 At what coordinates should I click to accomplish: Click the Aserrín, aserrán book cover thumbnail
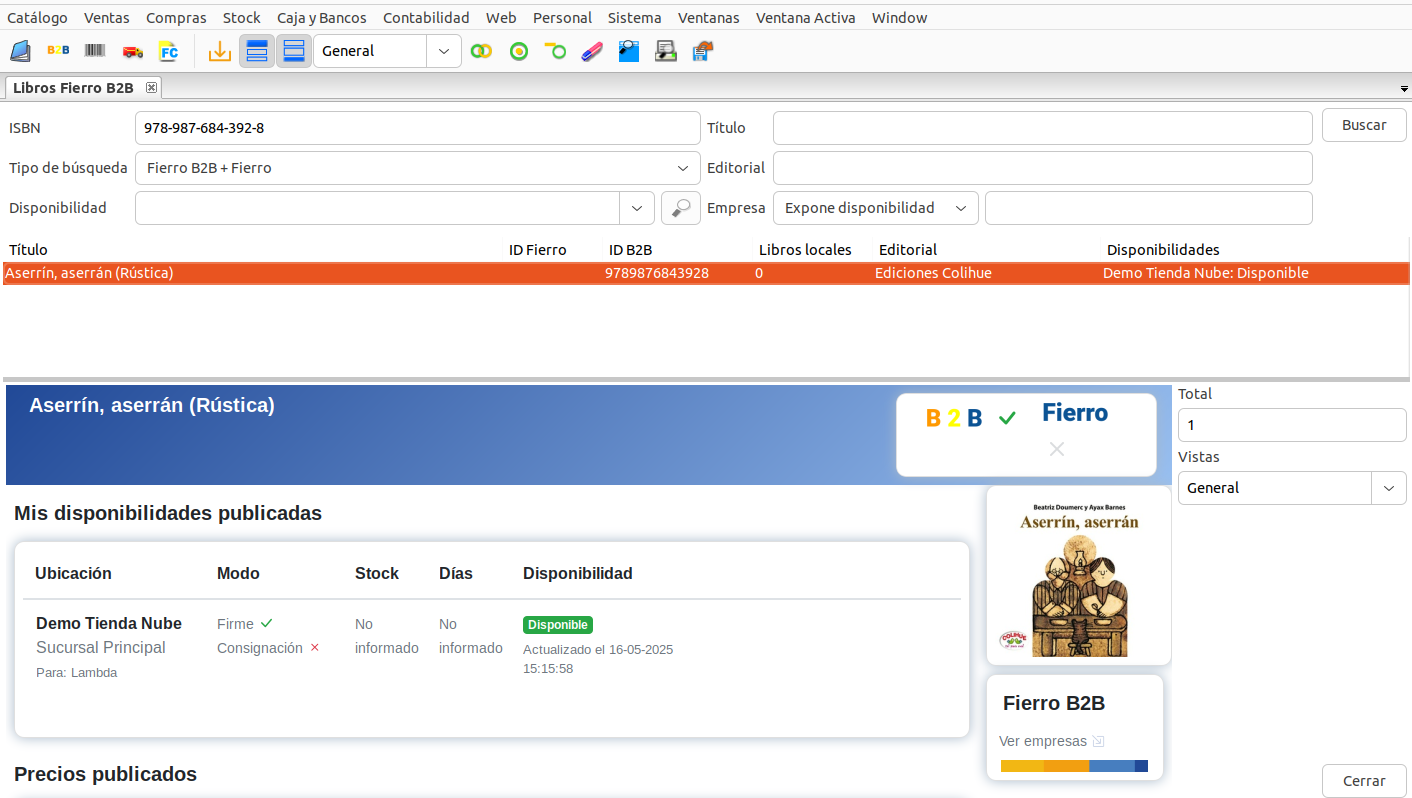[x=1079, y=576]
